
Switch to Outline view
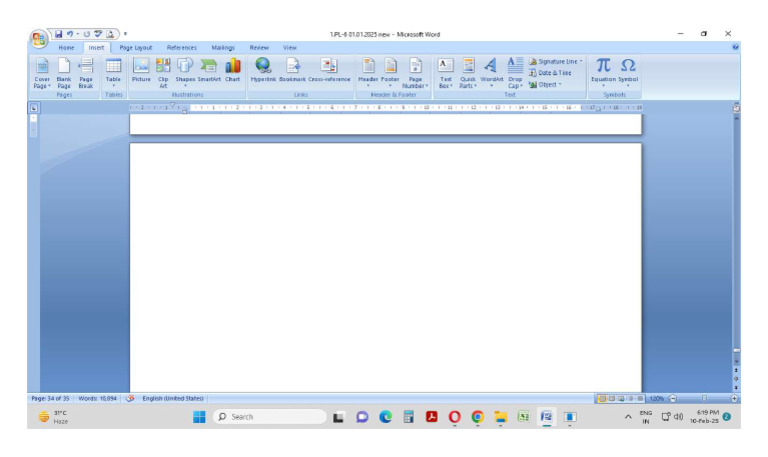tap(630, 399)
